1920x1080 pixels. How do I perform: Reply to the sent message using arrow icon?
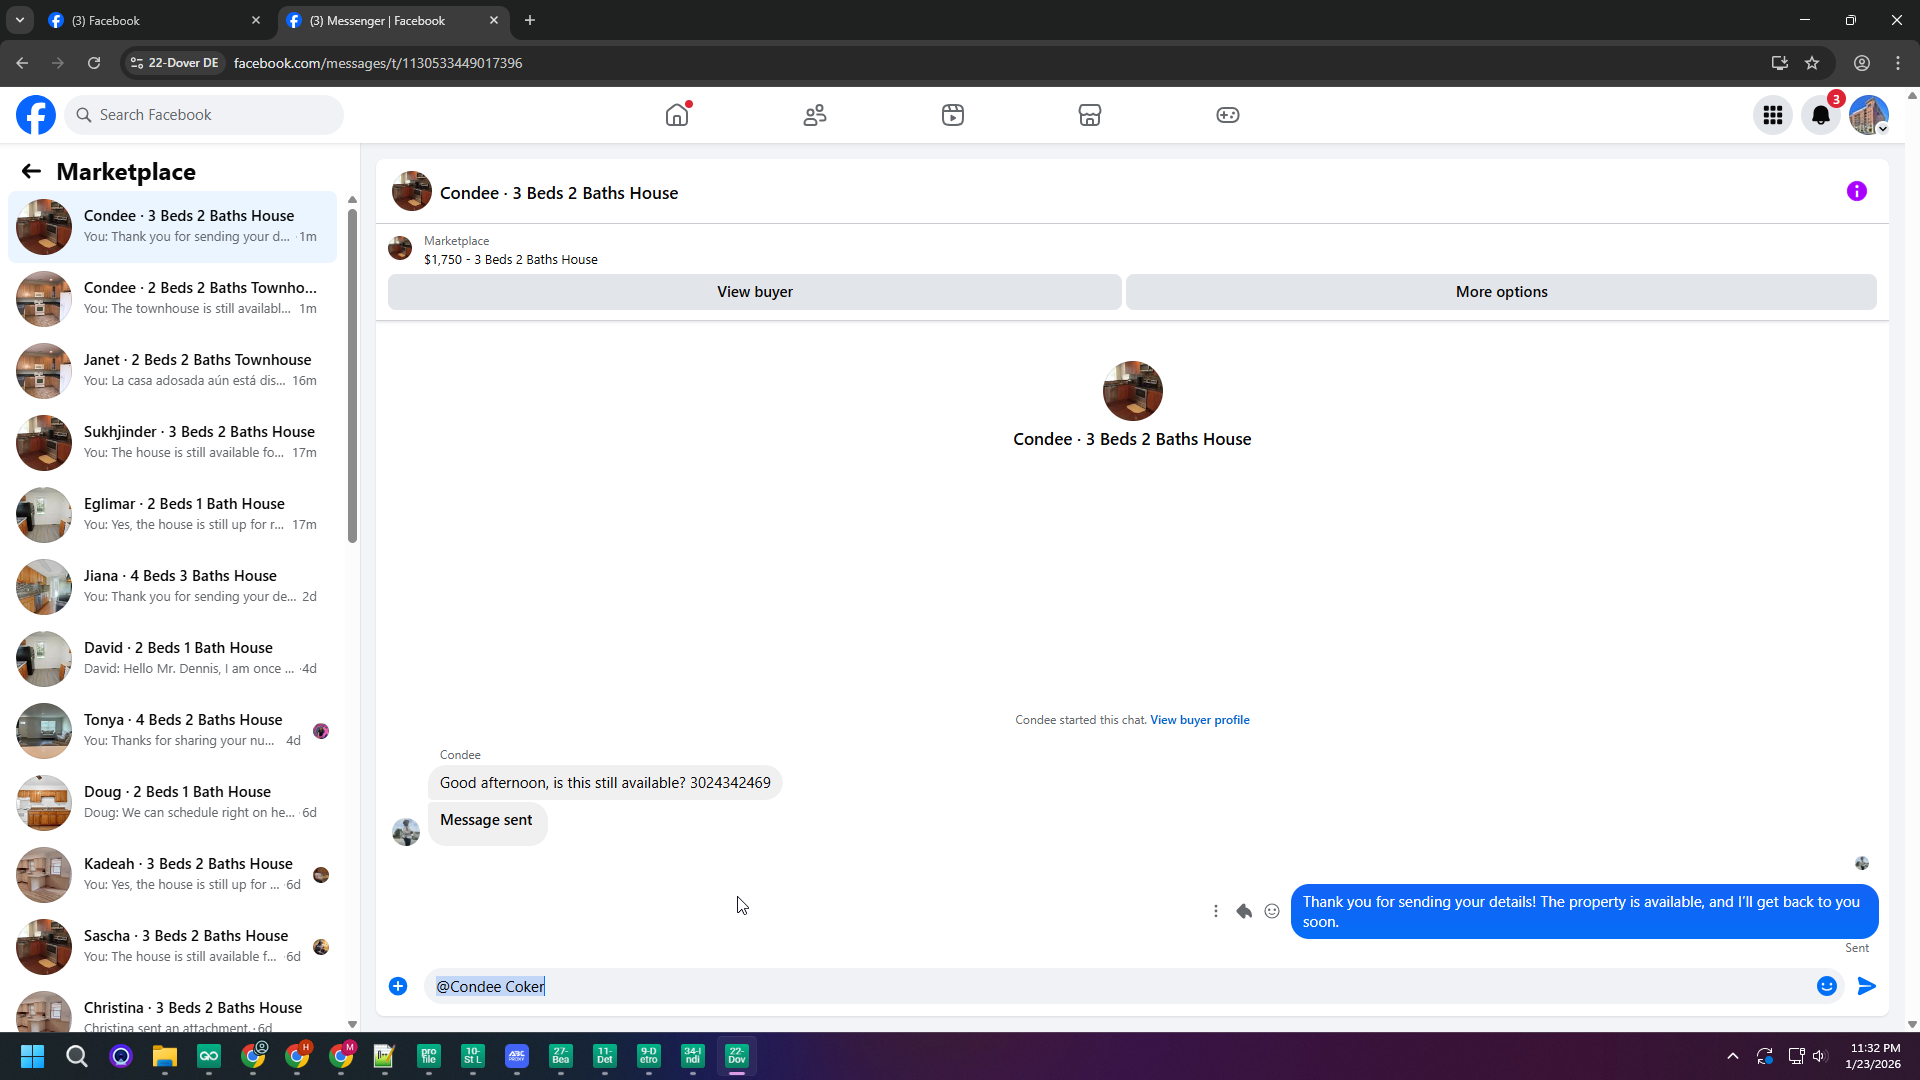tap(1244, 911)
